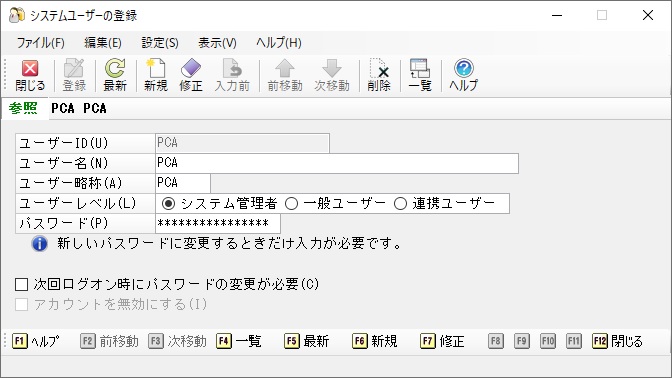This screenshot has width=672, height=378.
Task: Click the 最新 refresh toolbar icon
Action: click(115, 69)
